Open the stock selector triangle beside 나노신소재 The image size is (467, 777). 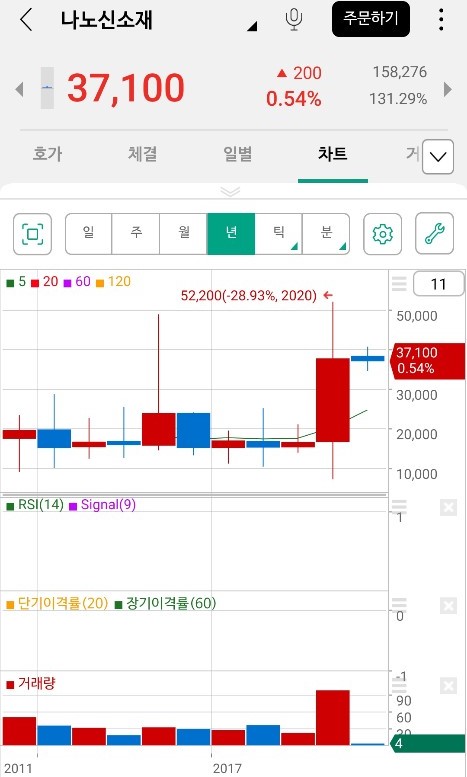click(x=252, y=26)
